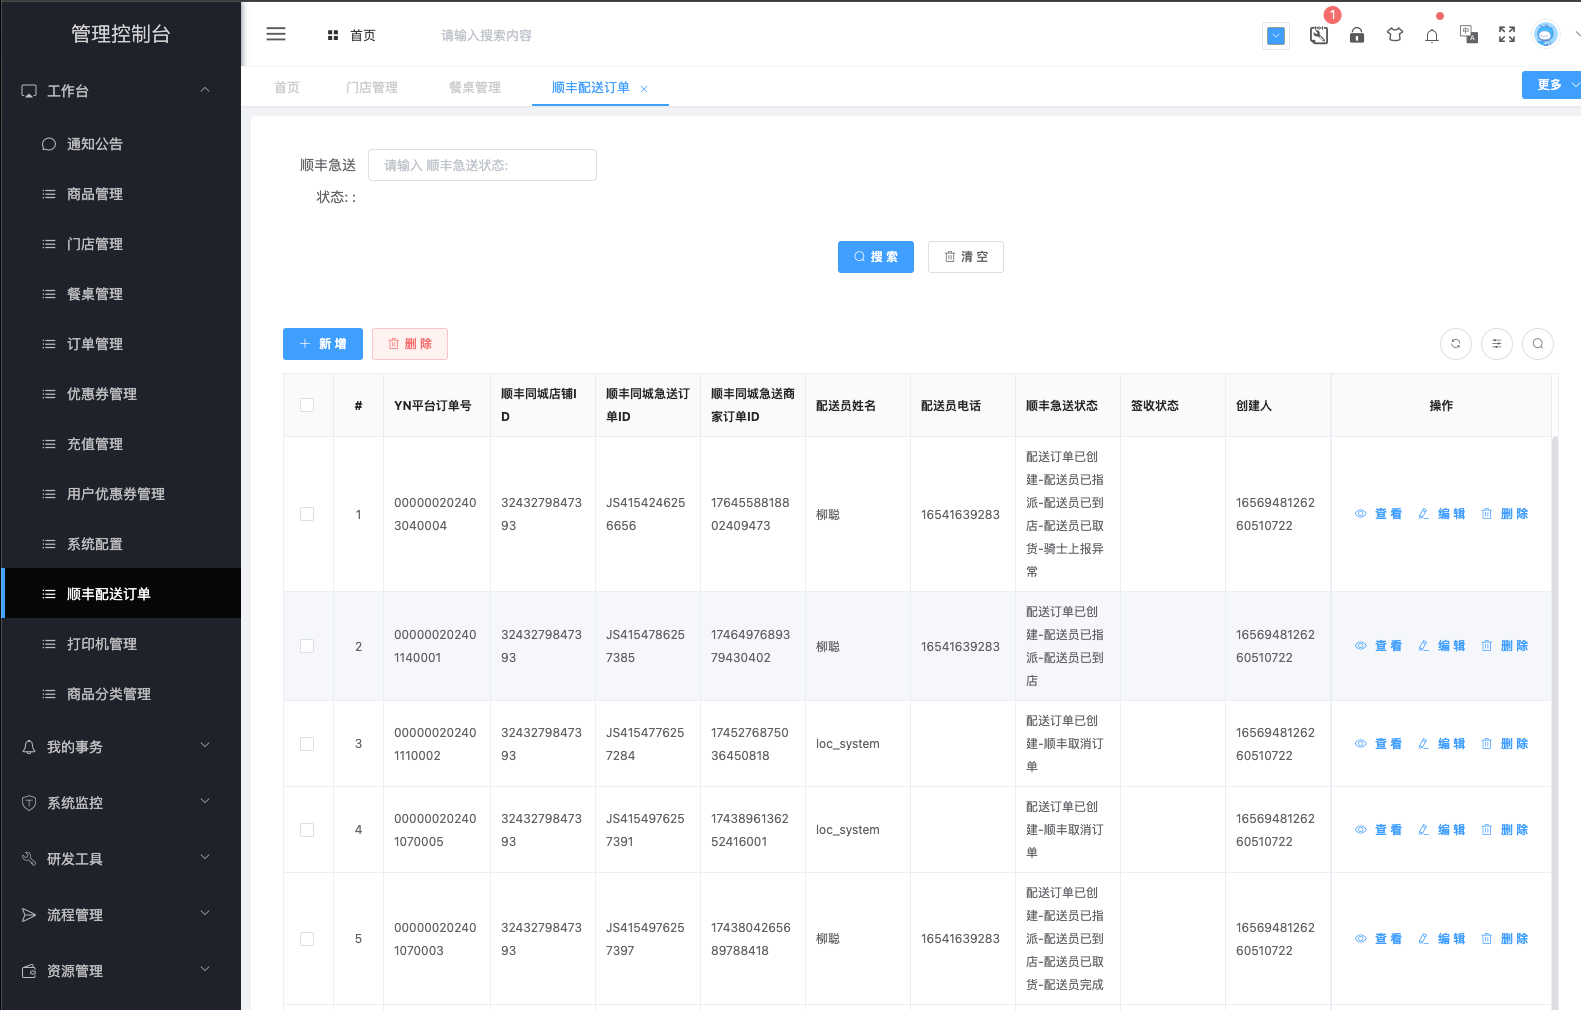The image size is (1581, 1010).
Task: Click the blue 搜索 button
Action: point(876,257)
